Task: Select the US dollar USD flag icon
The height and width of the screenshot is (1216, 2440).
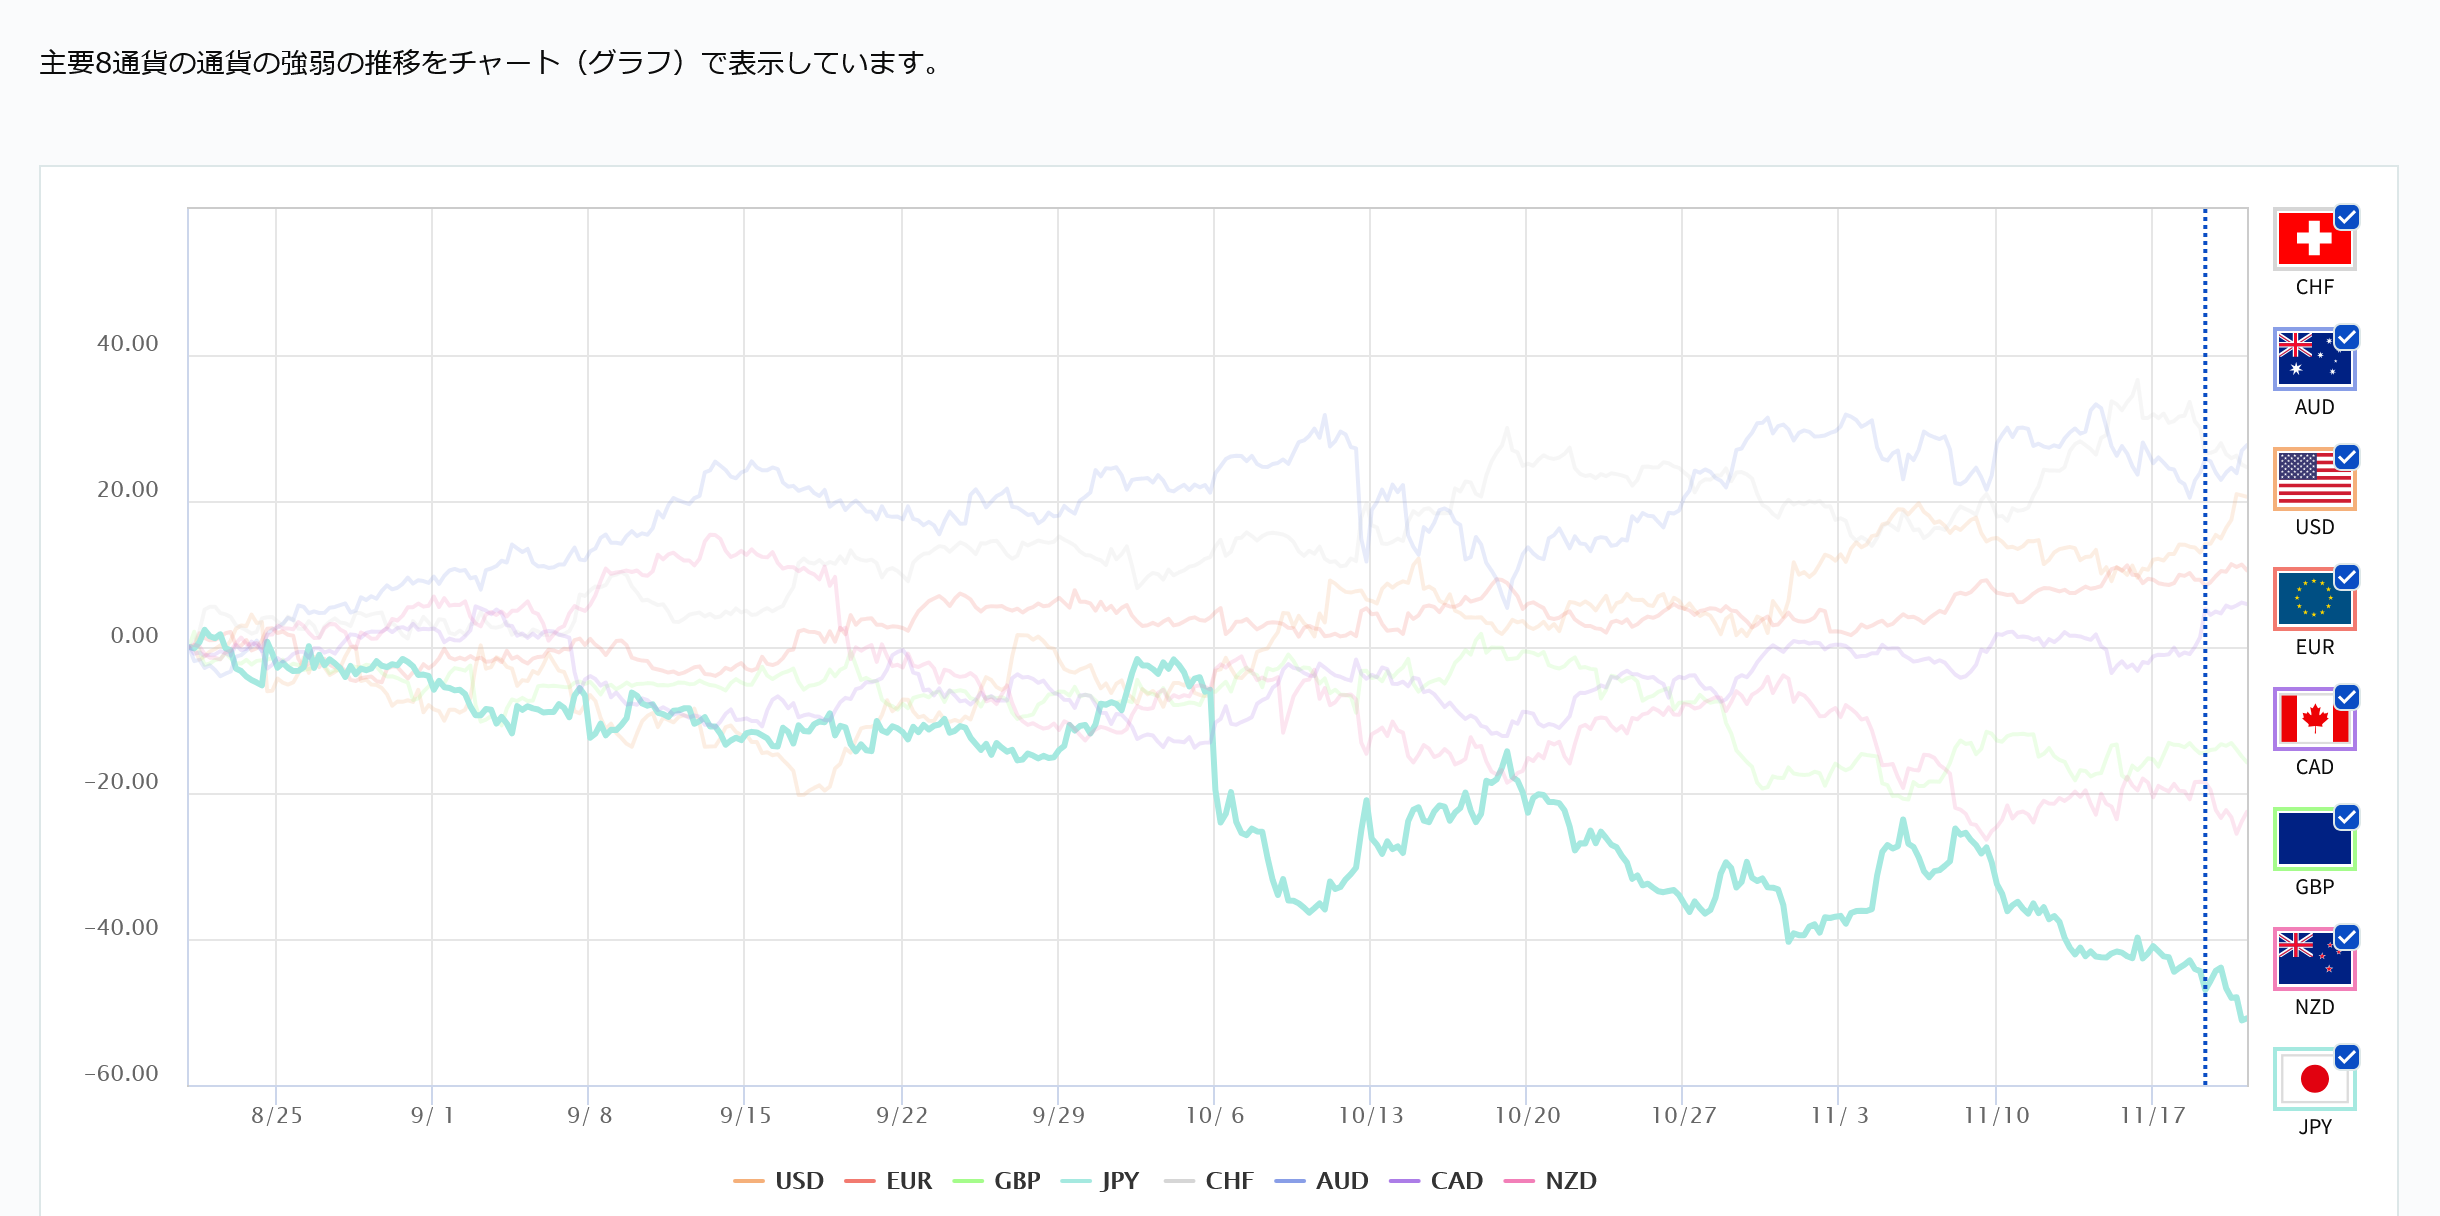Action: (2313, 479)
